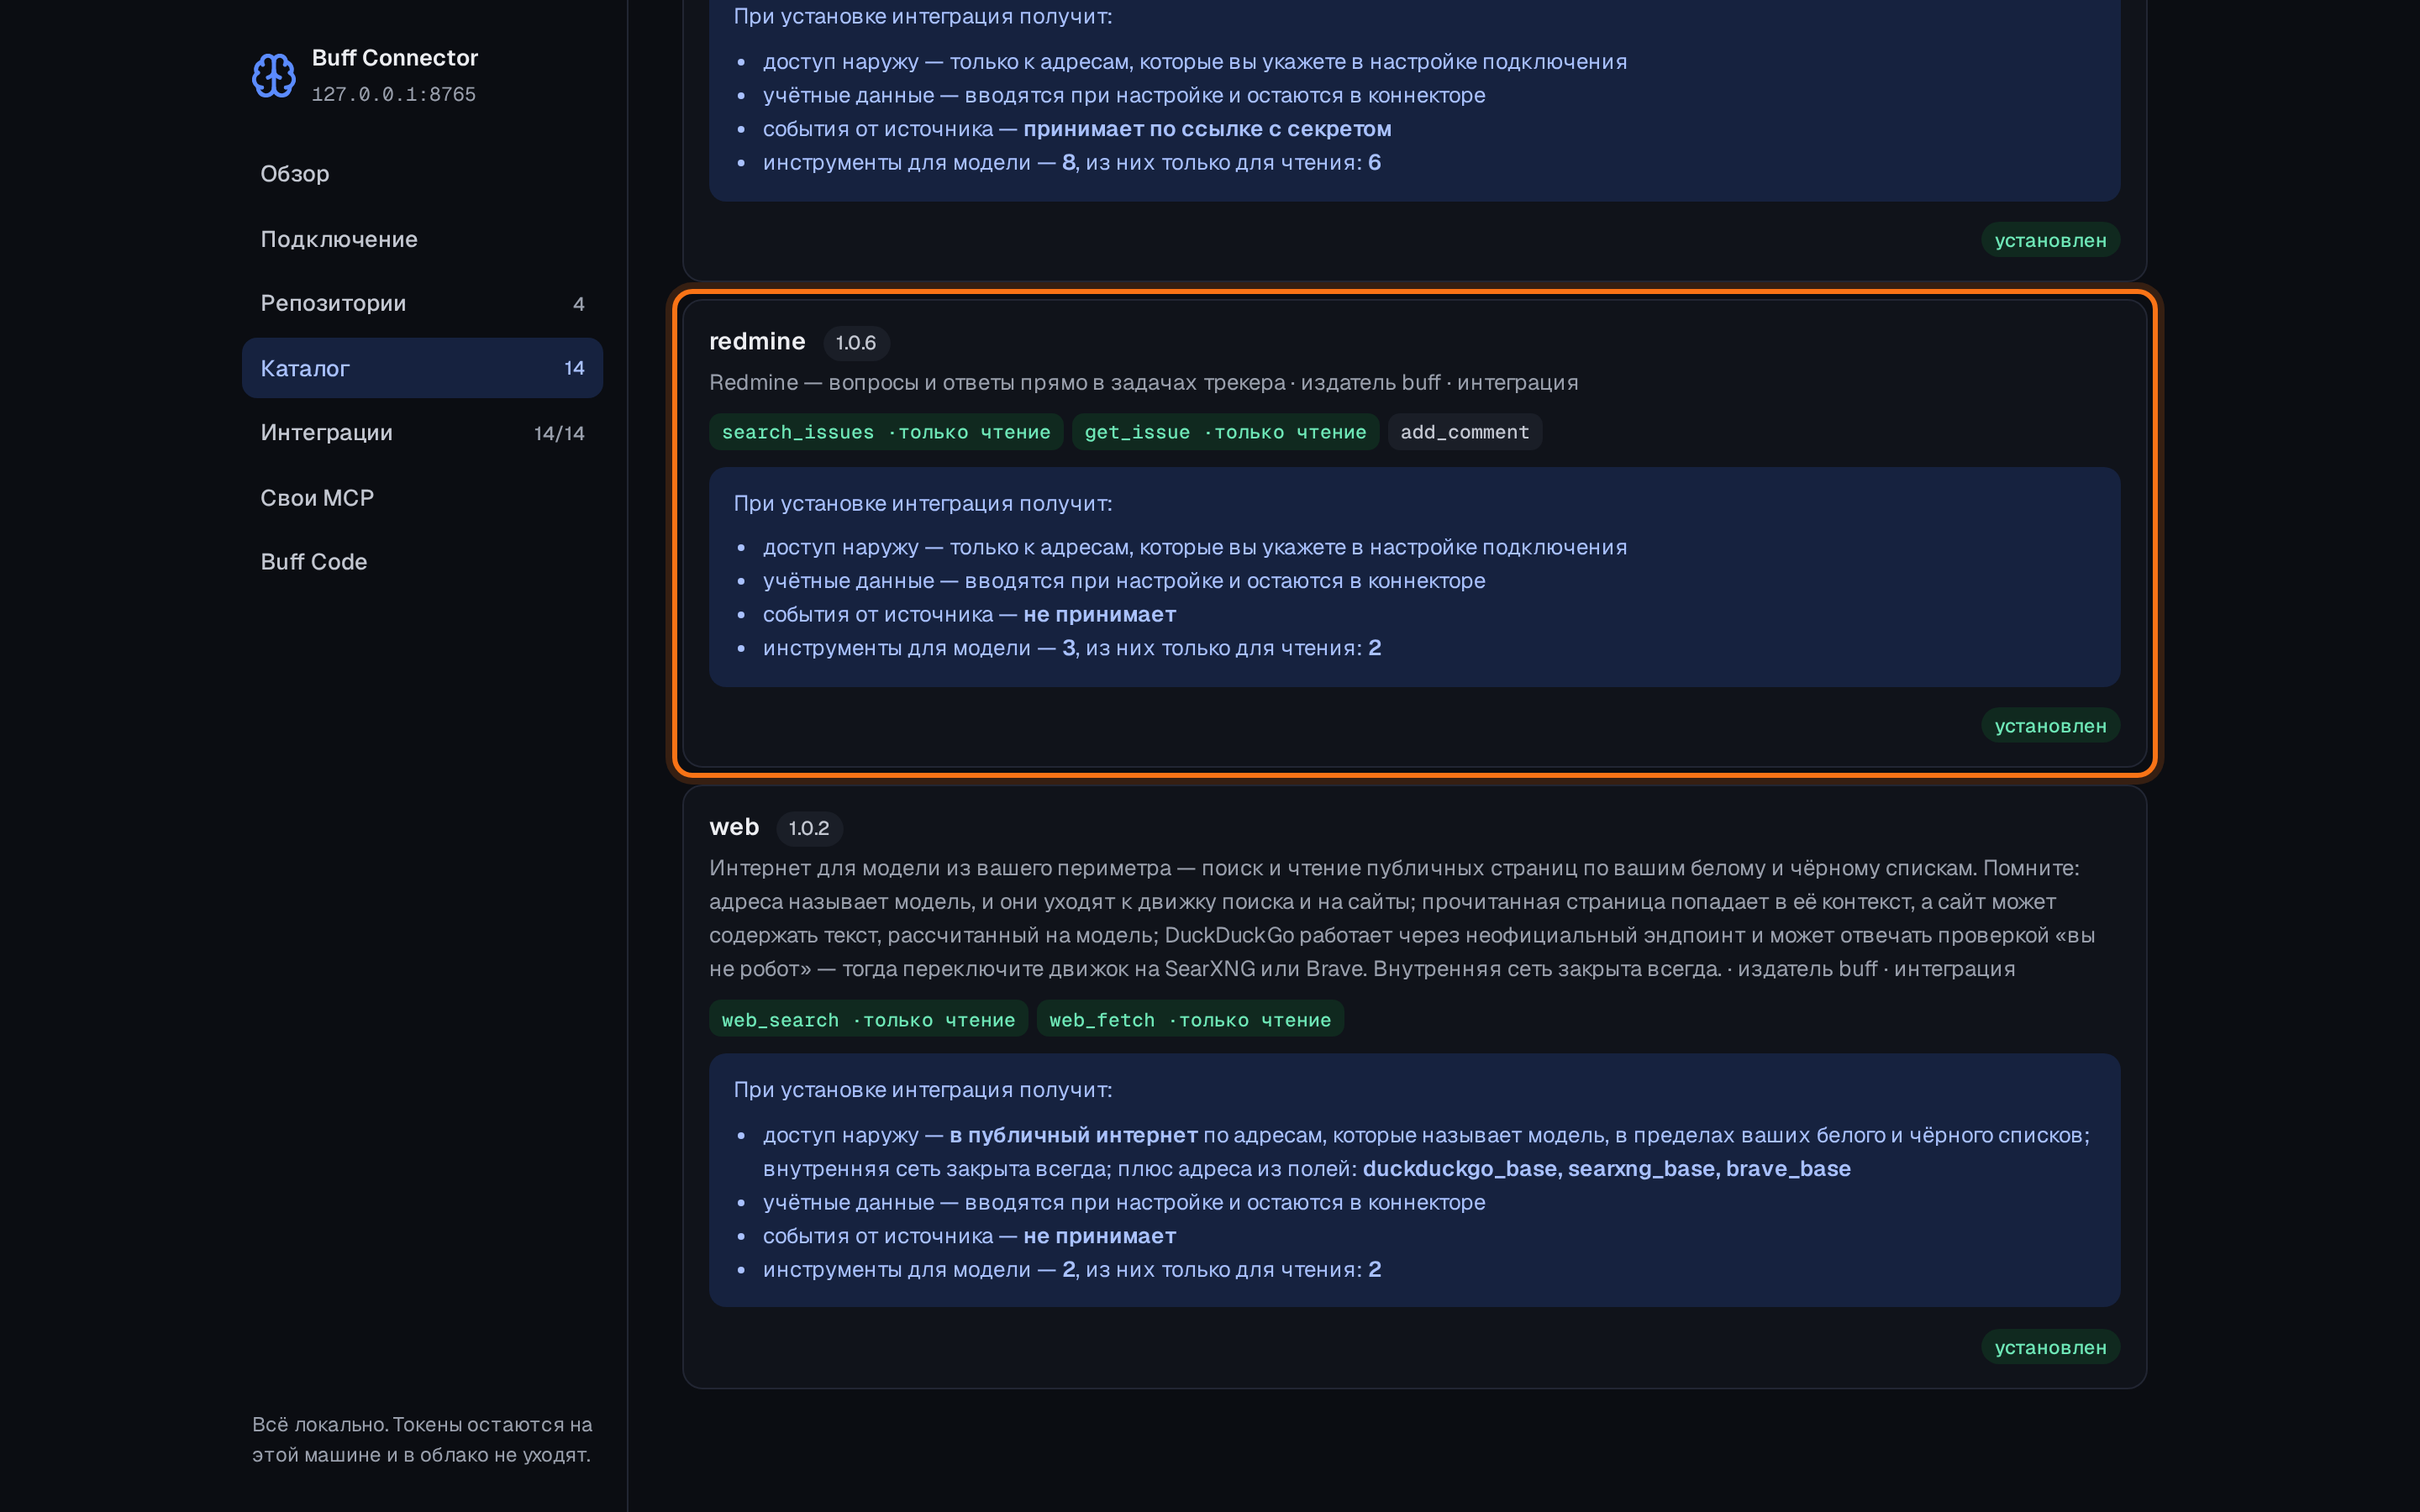Click the 127.0.0.1:8765 address text

[x=394, y=94]
